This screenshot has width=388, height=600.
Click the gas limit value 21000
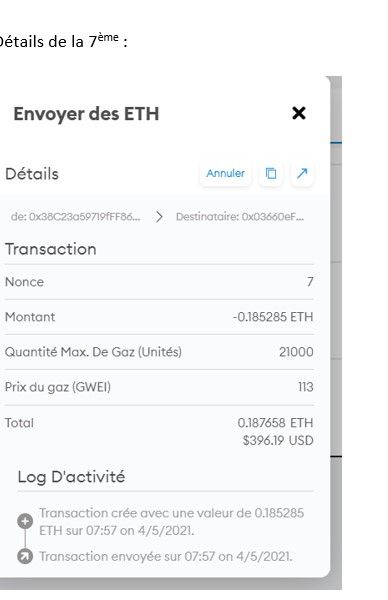(296, 352)
